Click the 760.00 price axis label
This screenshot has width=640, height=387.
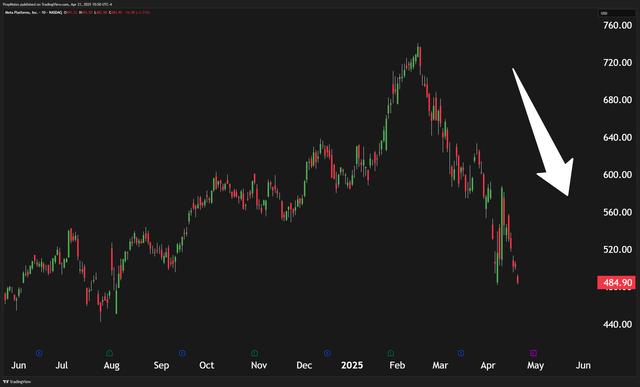click(x=617, y=25)
